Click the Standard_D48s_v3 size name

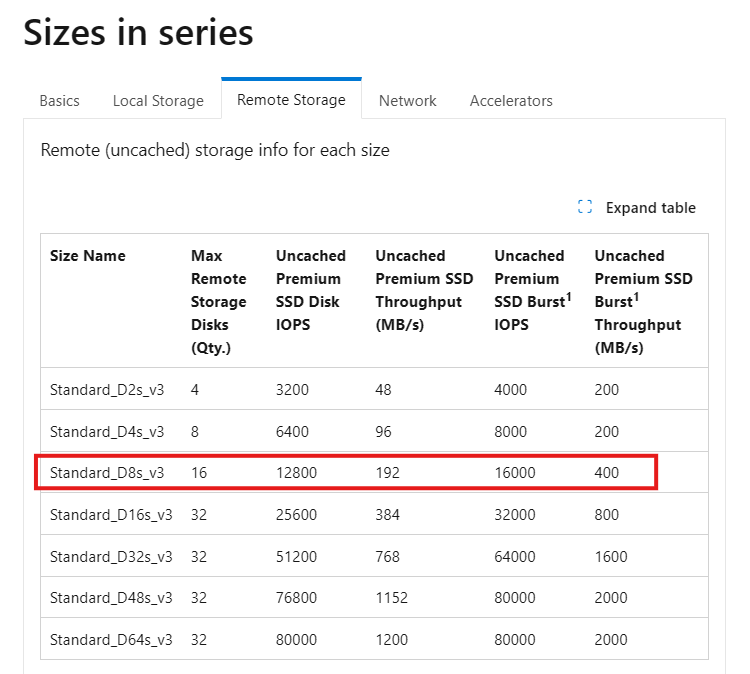point(111,598)
